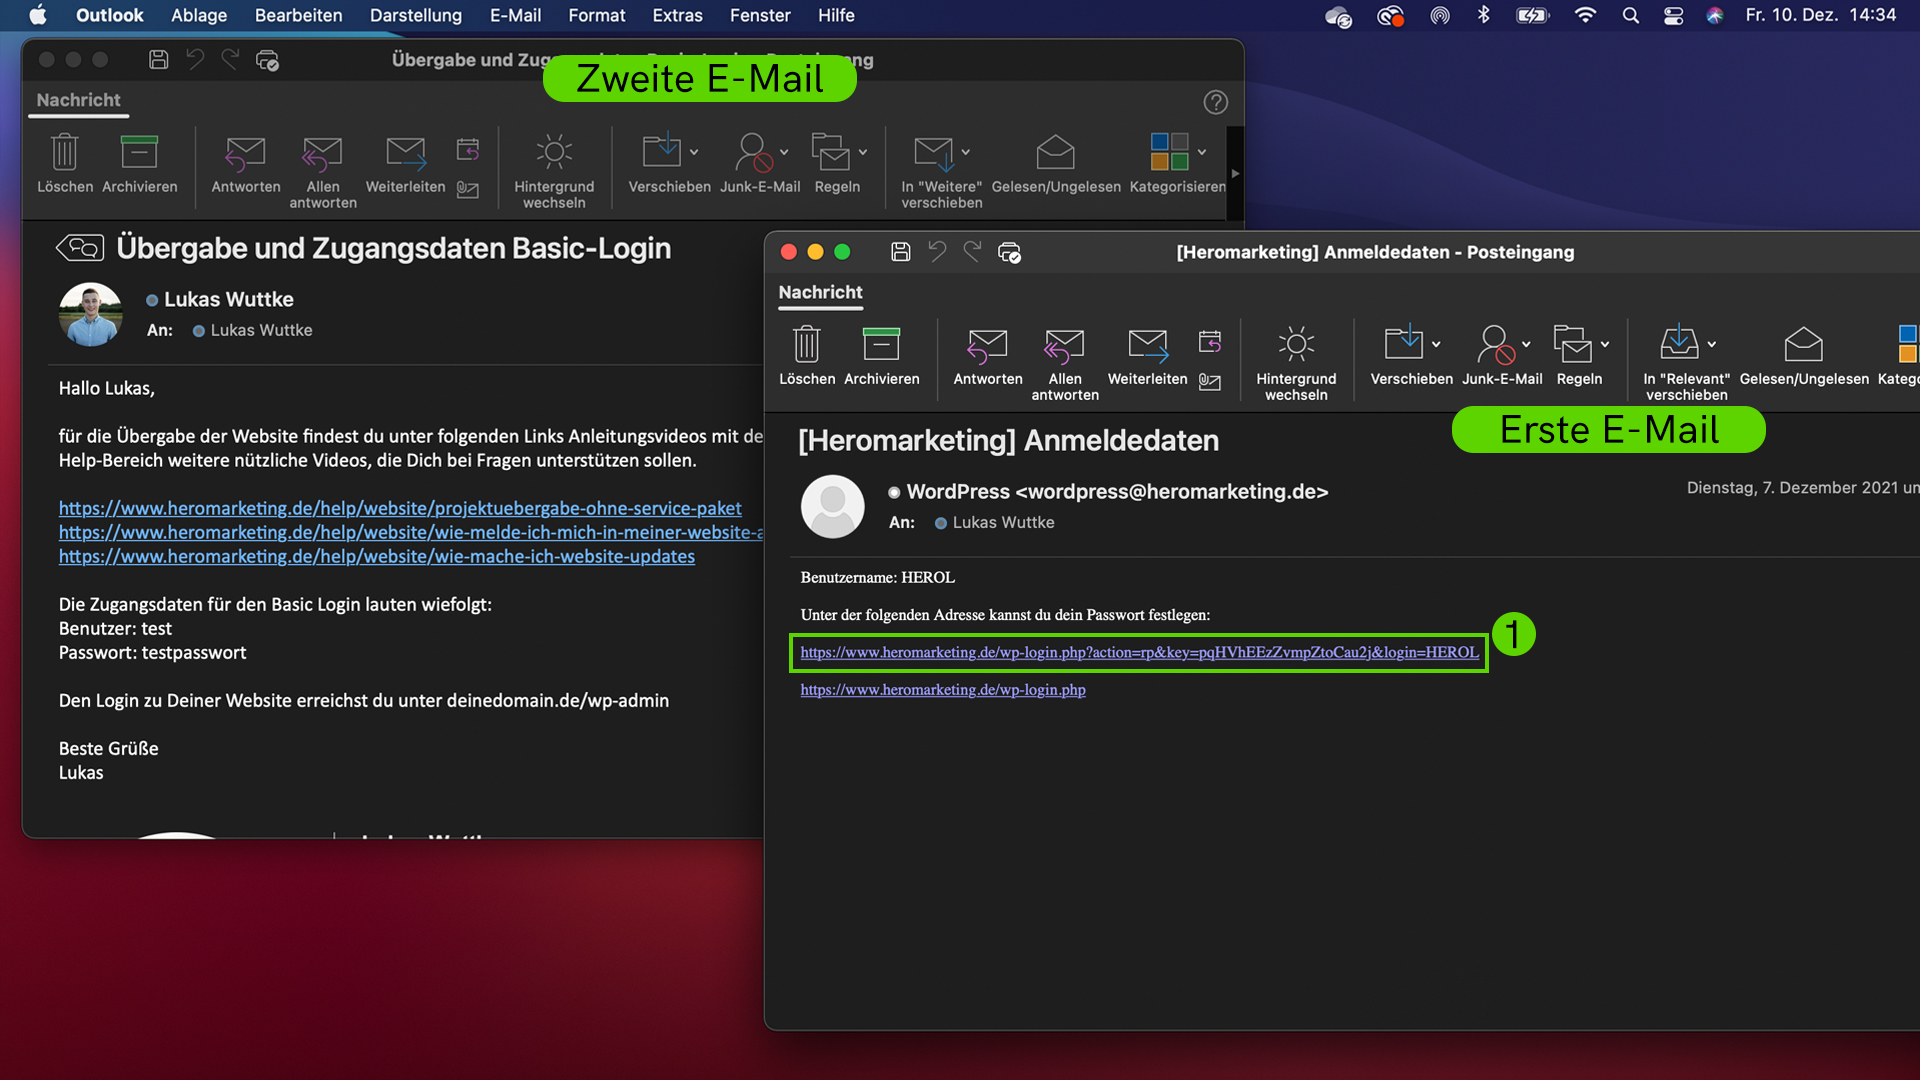Image resolution: width=1920 pixels, height=1080 pixels.
Task: Open the plain wp-login.php link
Action: point(943,689)
